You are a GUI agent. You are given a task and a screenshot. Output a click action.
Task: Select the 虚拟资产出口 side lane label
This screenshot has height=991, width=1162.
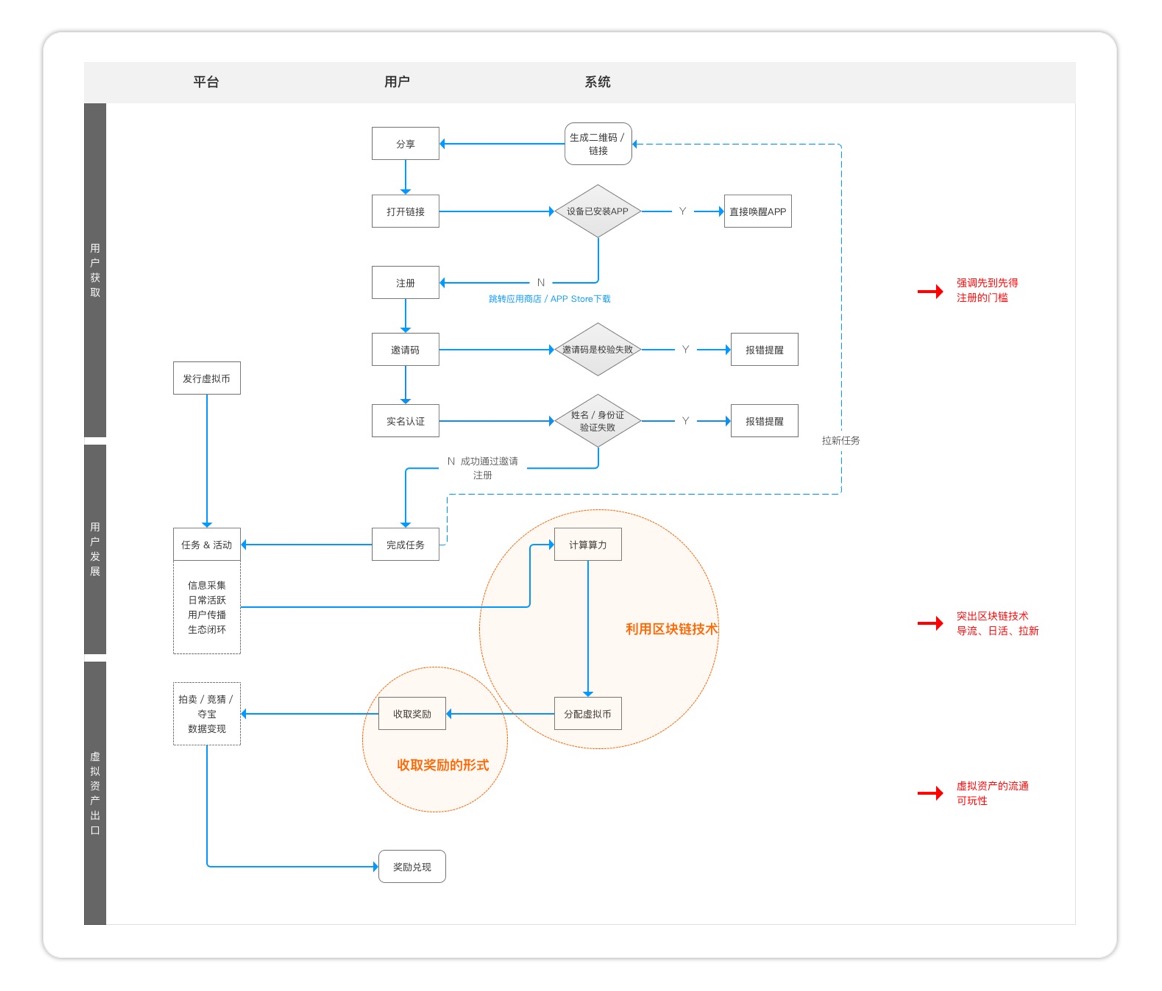(95, 793)
